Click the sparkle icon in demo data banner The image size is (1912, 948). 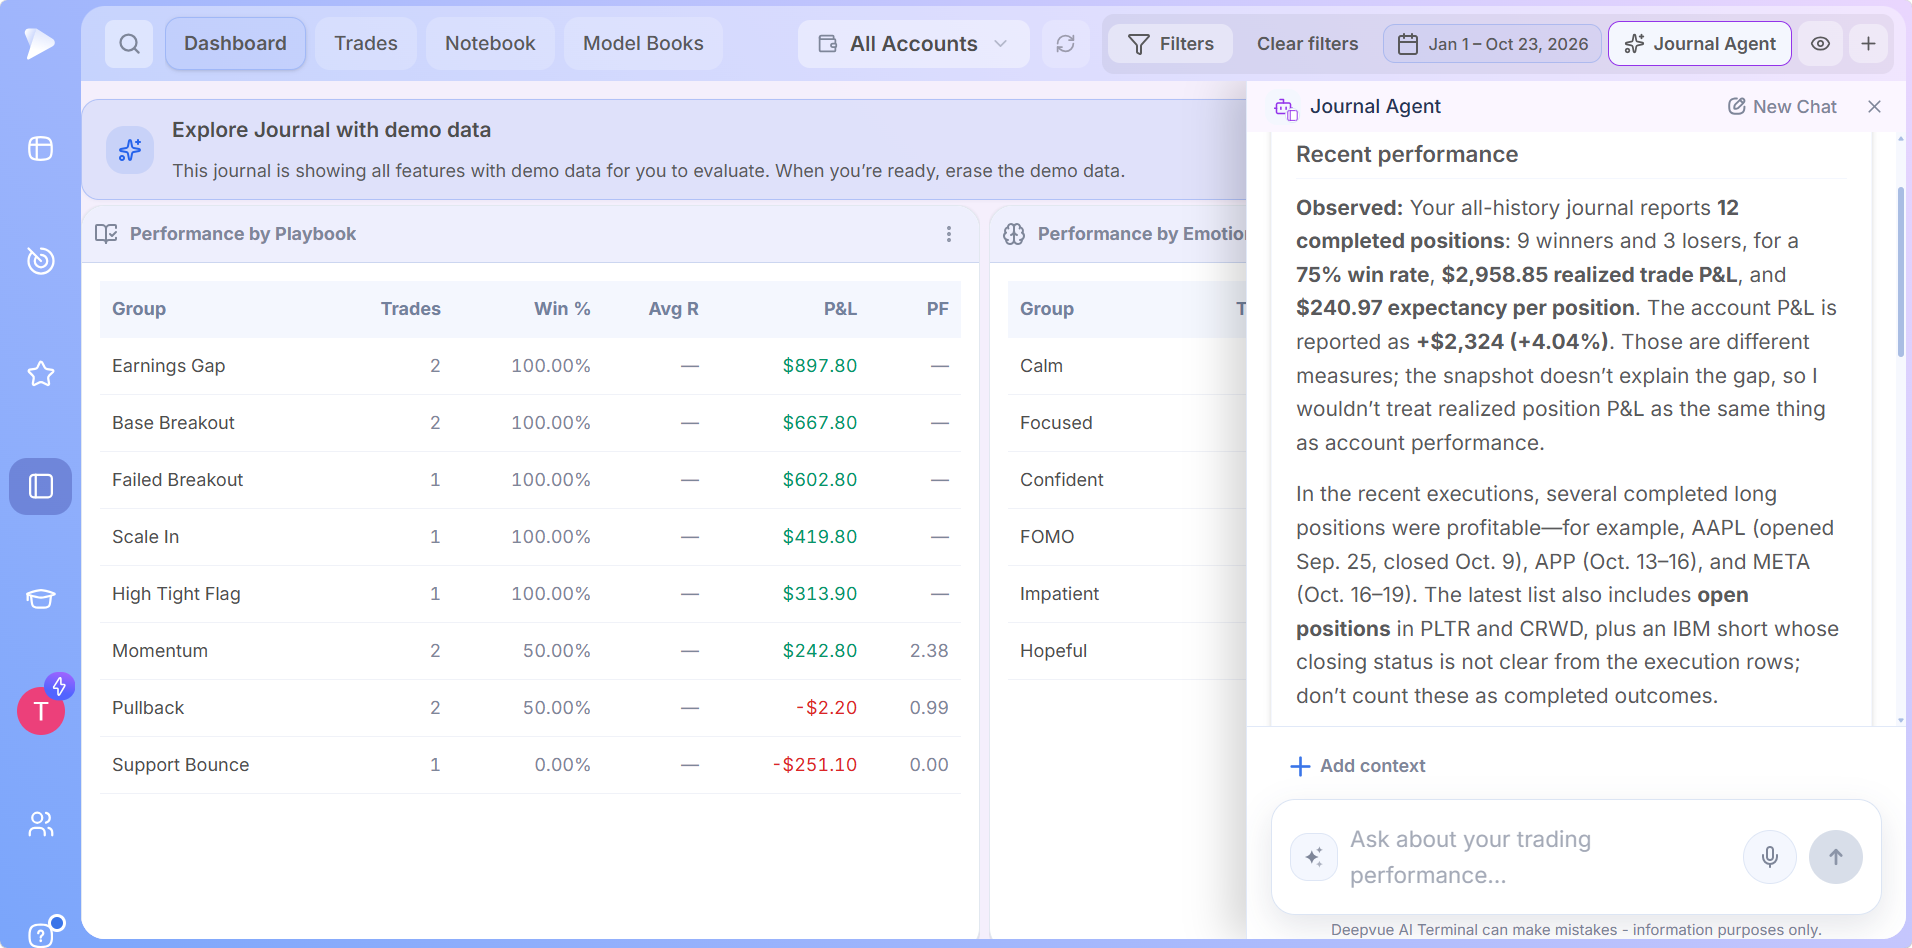[130, 150]
